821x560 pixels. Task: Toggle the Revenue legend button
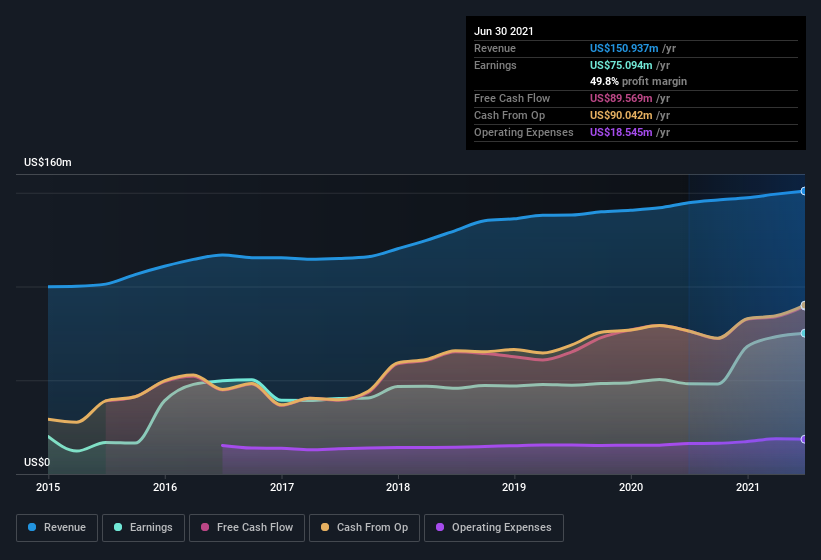[x=57, y=528]
